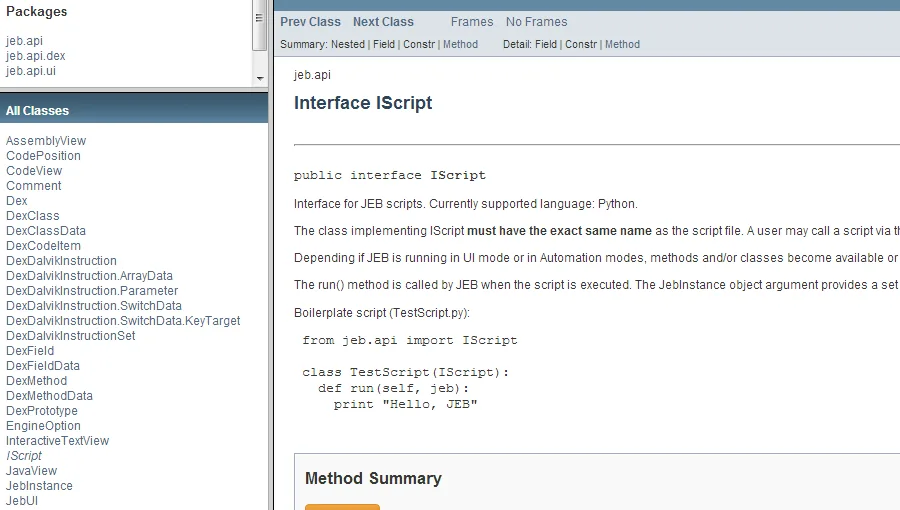Open DexMethodData class link
The width and height of the screenshot is (900, 510).
[49, 395]
